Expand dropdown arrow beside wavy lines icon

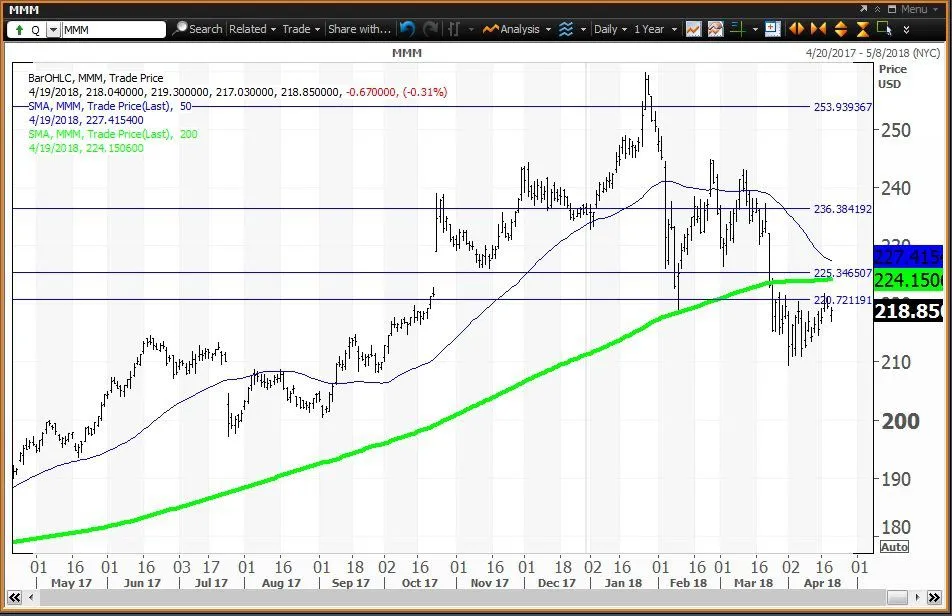click(583, 29)
